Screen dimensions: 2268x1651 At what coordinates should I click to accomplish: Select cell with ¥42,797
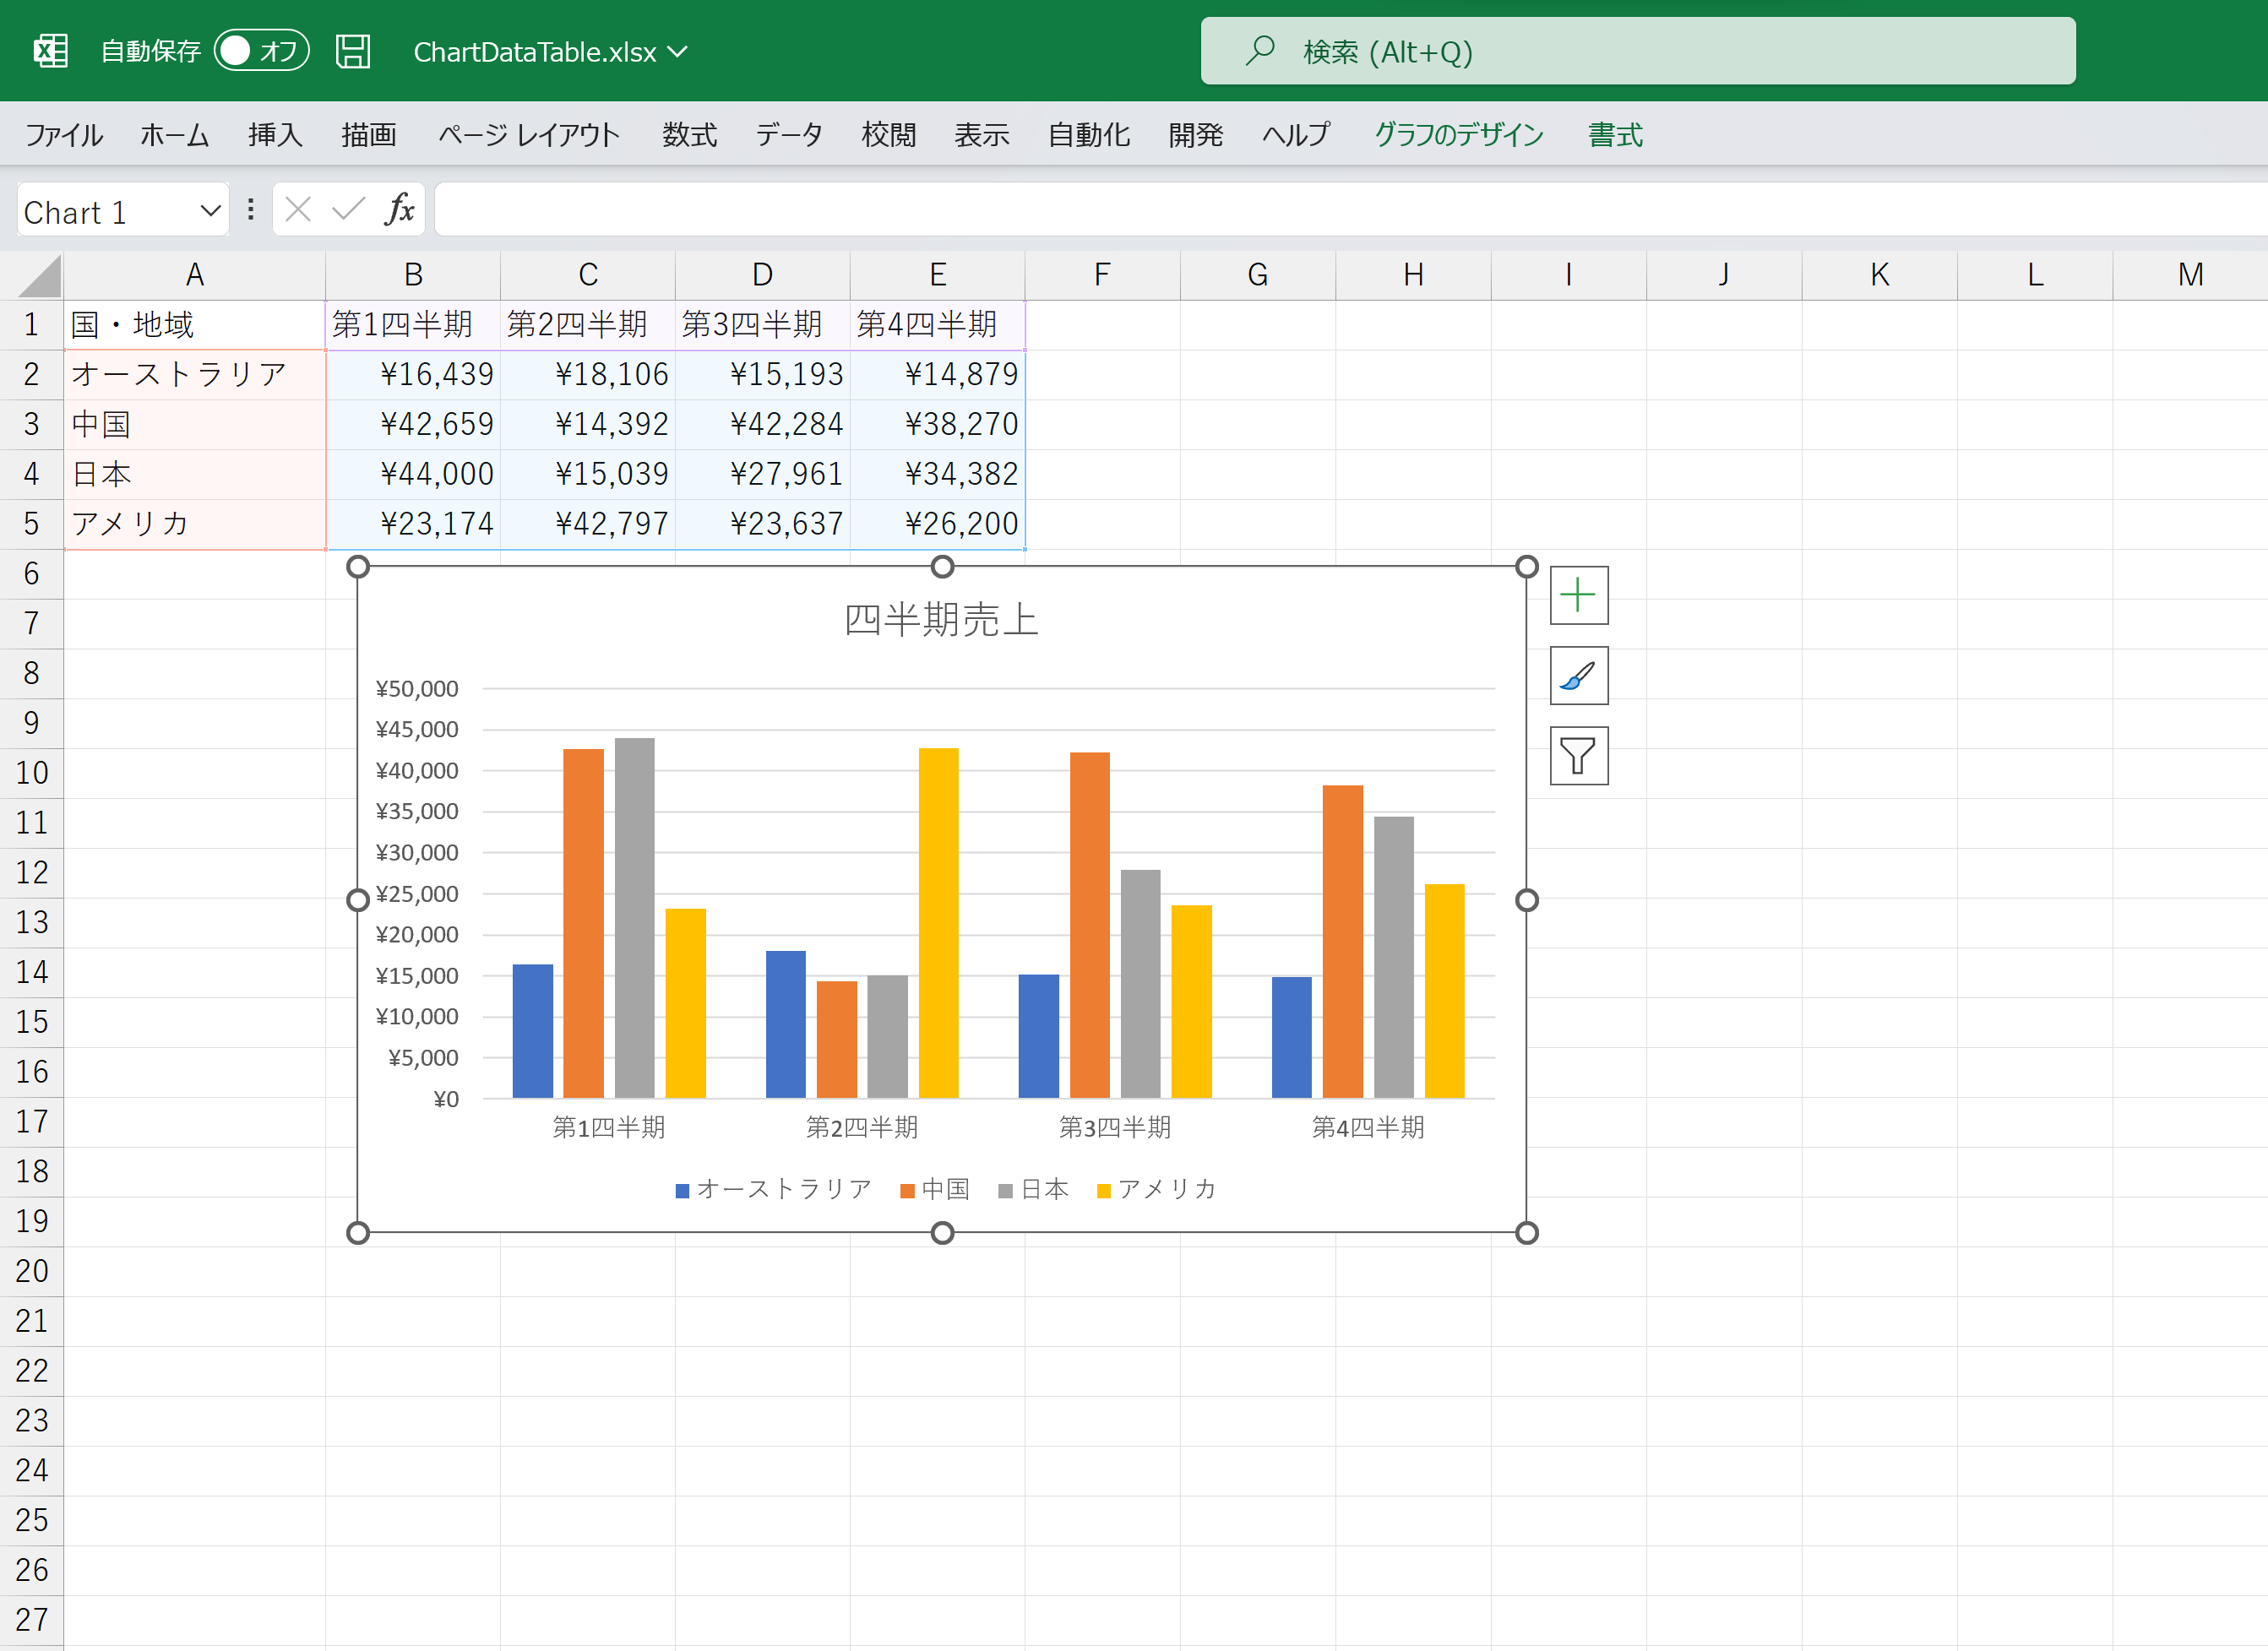click(x=588, y=524)
